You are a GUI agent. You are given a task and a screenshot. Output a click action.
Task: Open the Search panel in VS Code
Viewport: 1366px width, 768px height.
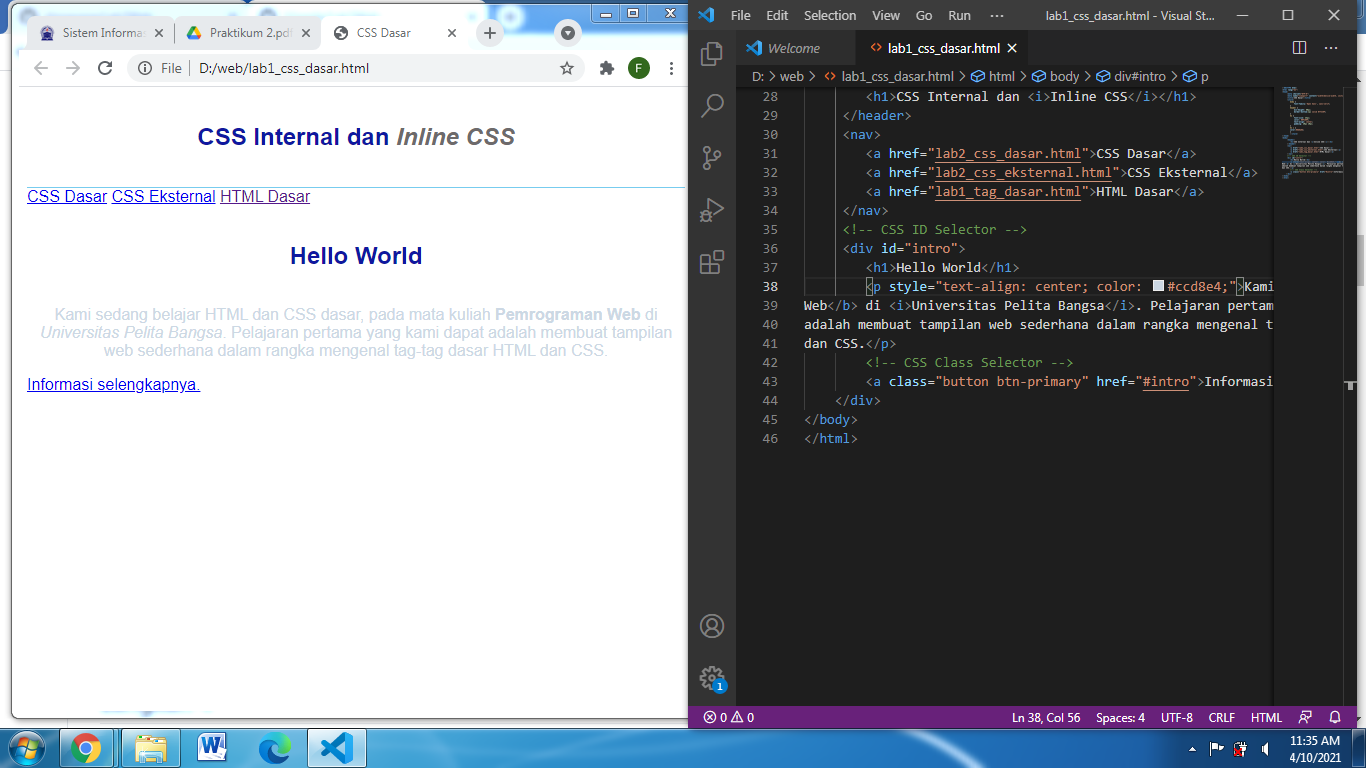711,105
